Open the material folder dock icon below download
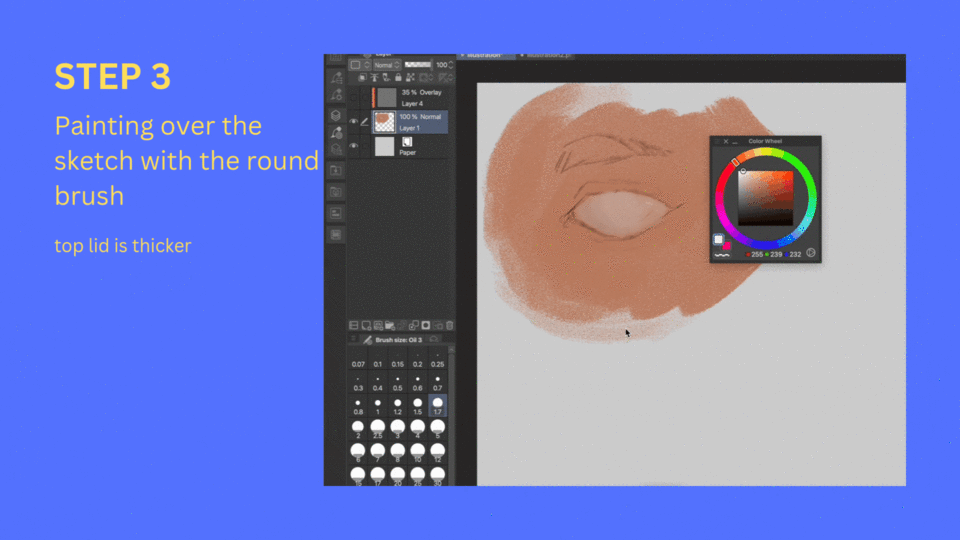The image size is (960, 540). [x=336, y=192]
